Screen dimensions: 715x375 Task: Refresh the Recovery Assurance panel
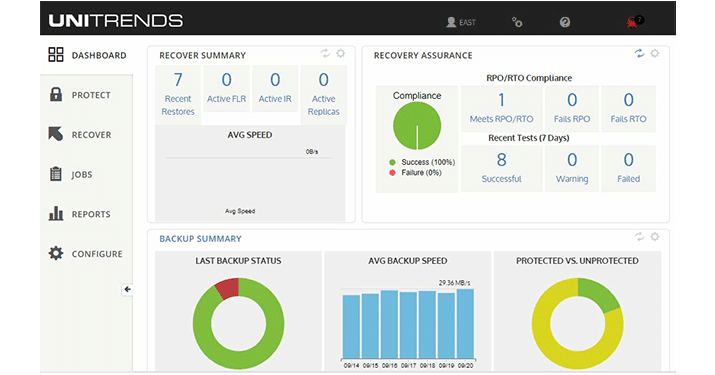(x=639, y=53)
